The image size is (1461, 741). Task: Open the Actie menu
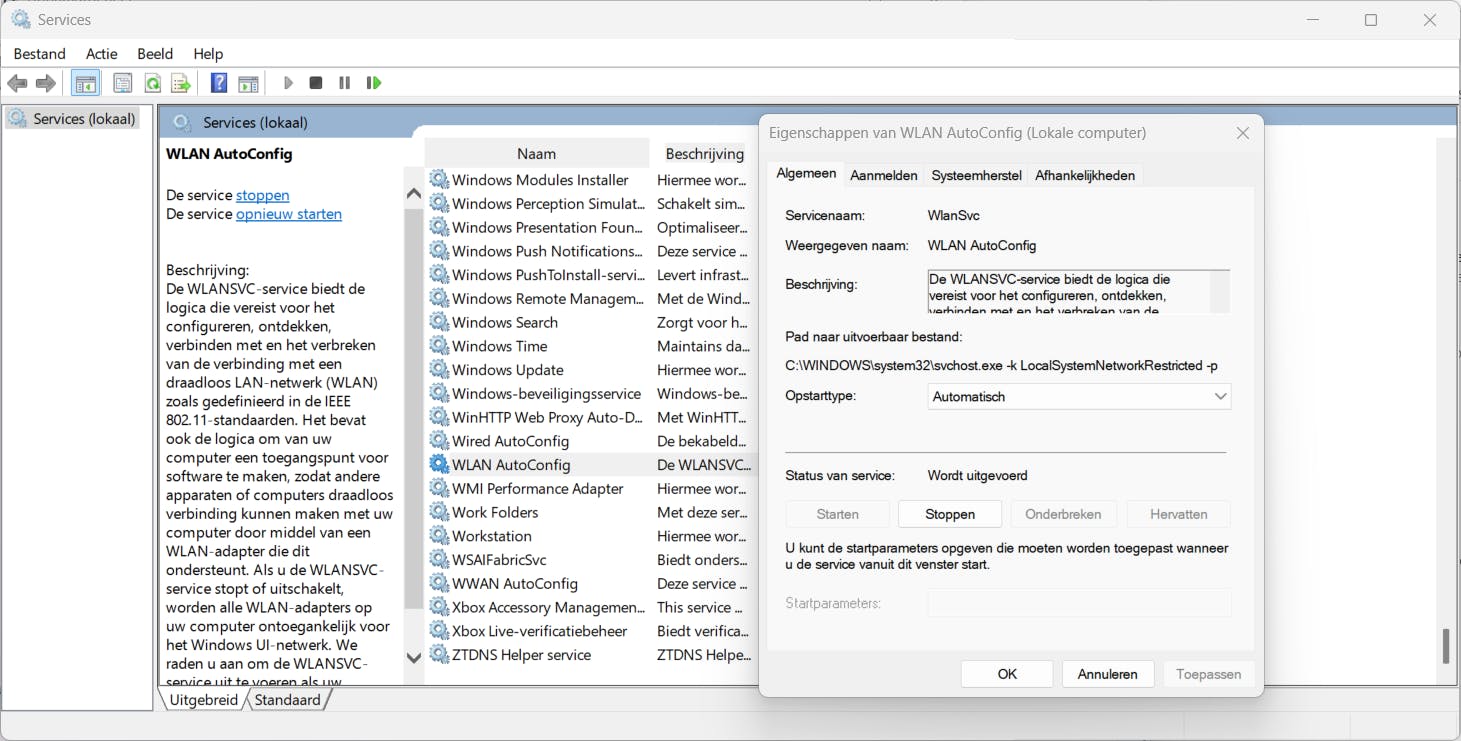pos(102,54)
